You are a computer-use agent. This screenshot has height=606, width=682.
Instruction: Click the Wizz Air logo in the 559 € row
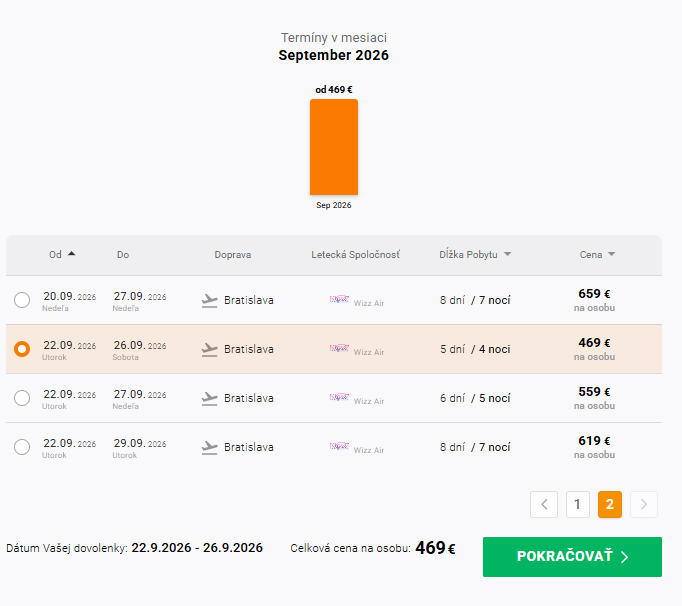click(339, 397)
